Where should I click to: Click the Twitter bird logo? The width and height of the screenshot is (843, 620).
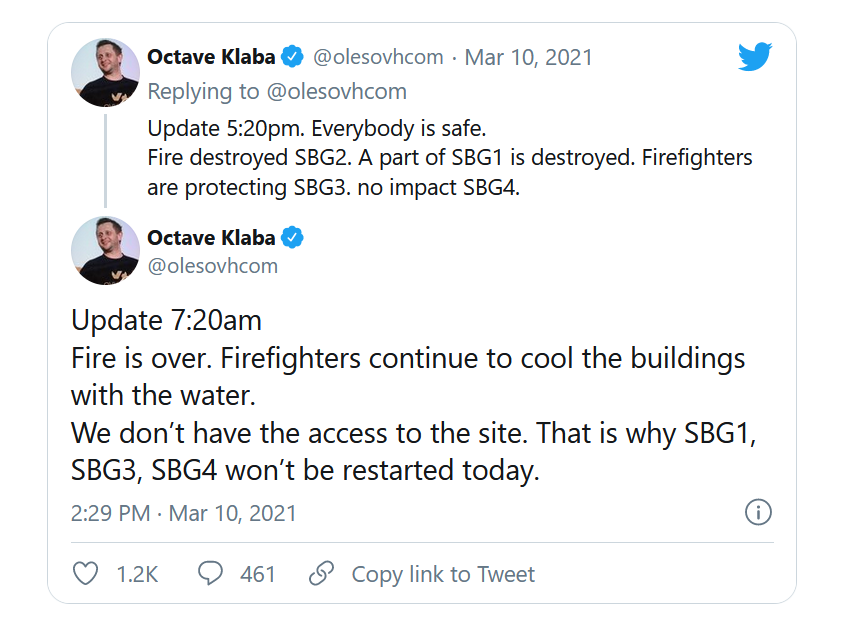[755, 56]
